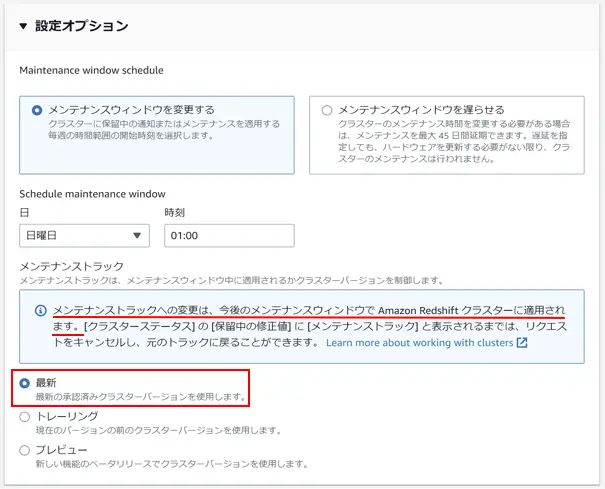Open Learn more about working with clusters link
Viewport: 605px width, 489px height.
[x=419, y=343]
